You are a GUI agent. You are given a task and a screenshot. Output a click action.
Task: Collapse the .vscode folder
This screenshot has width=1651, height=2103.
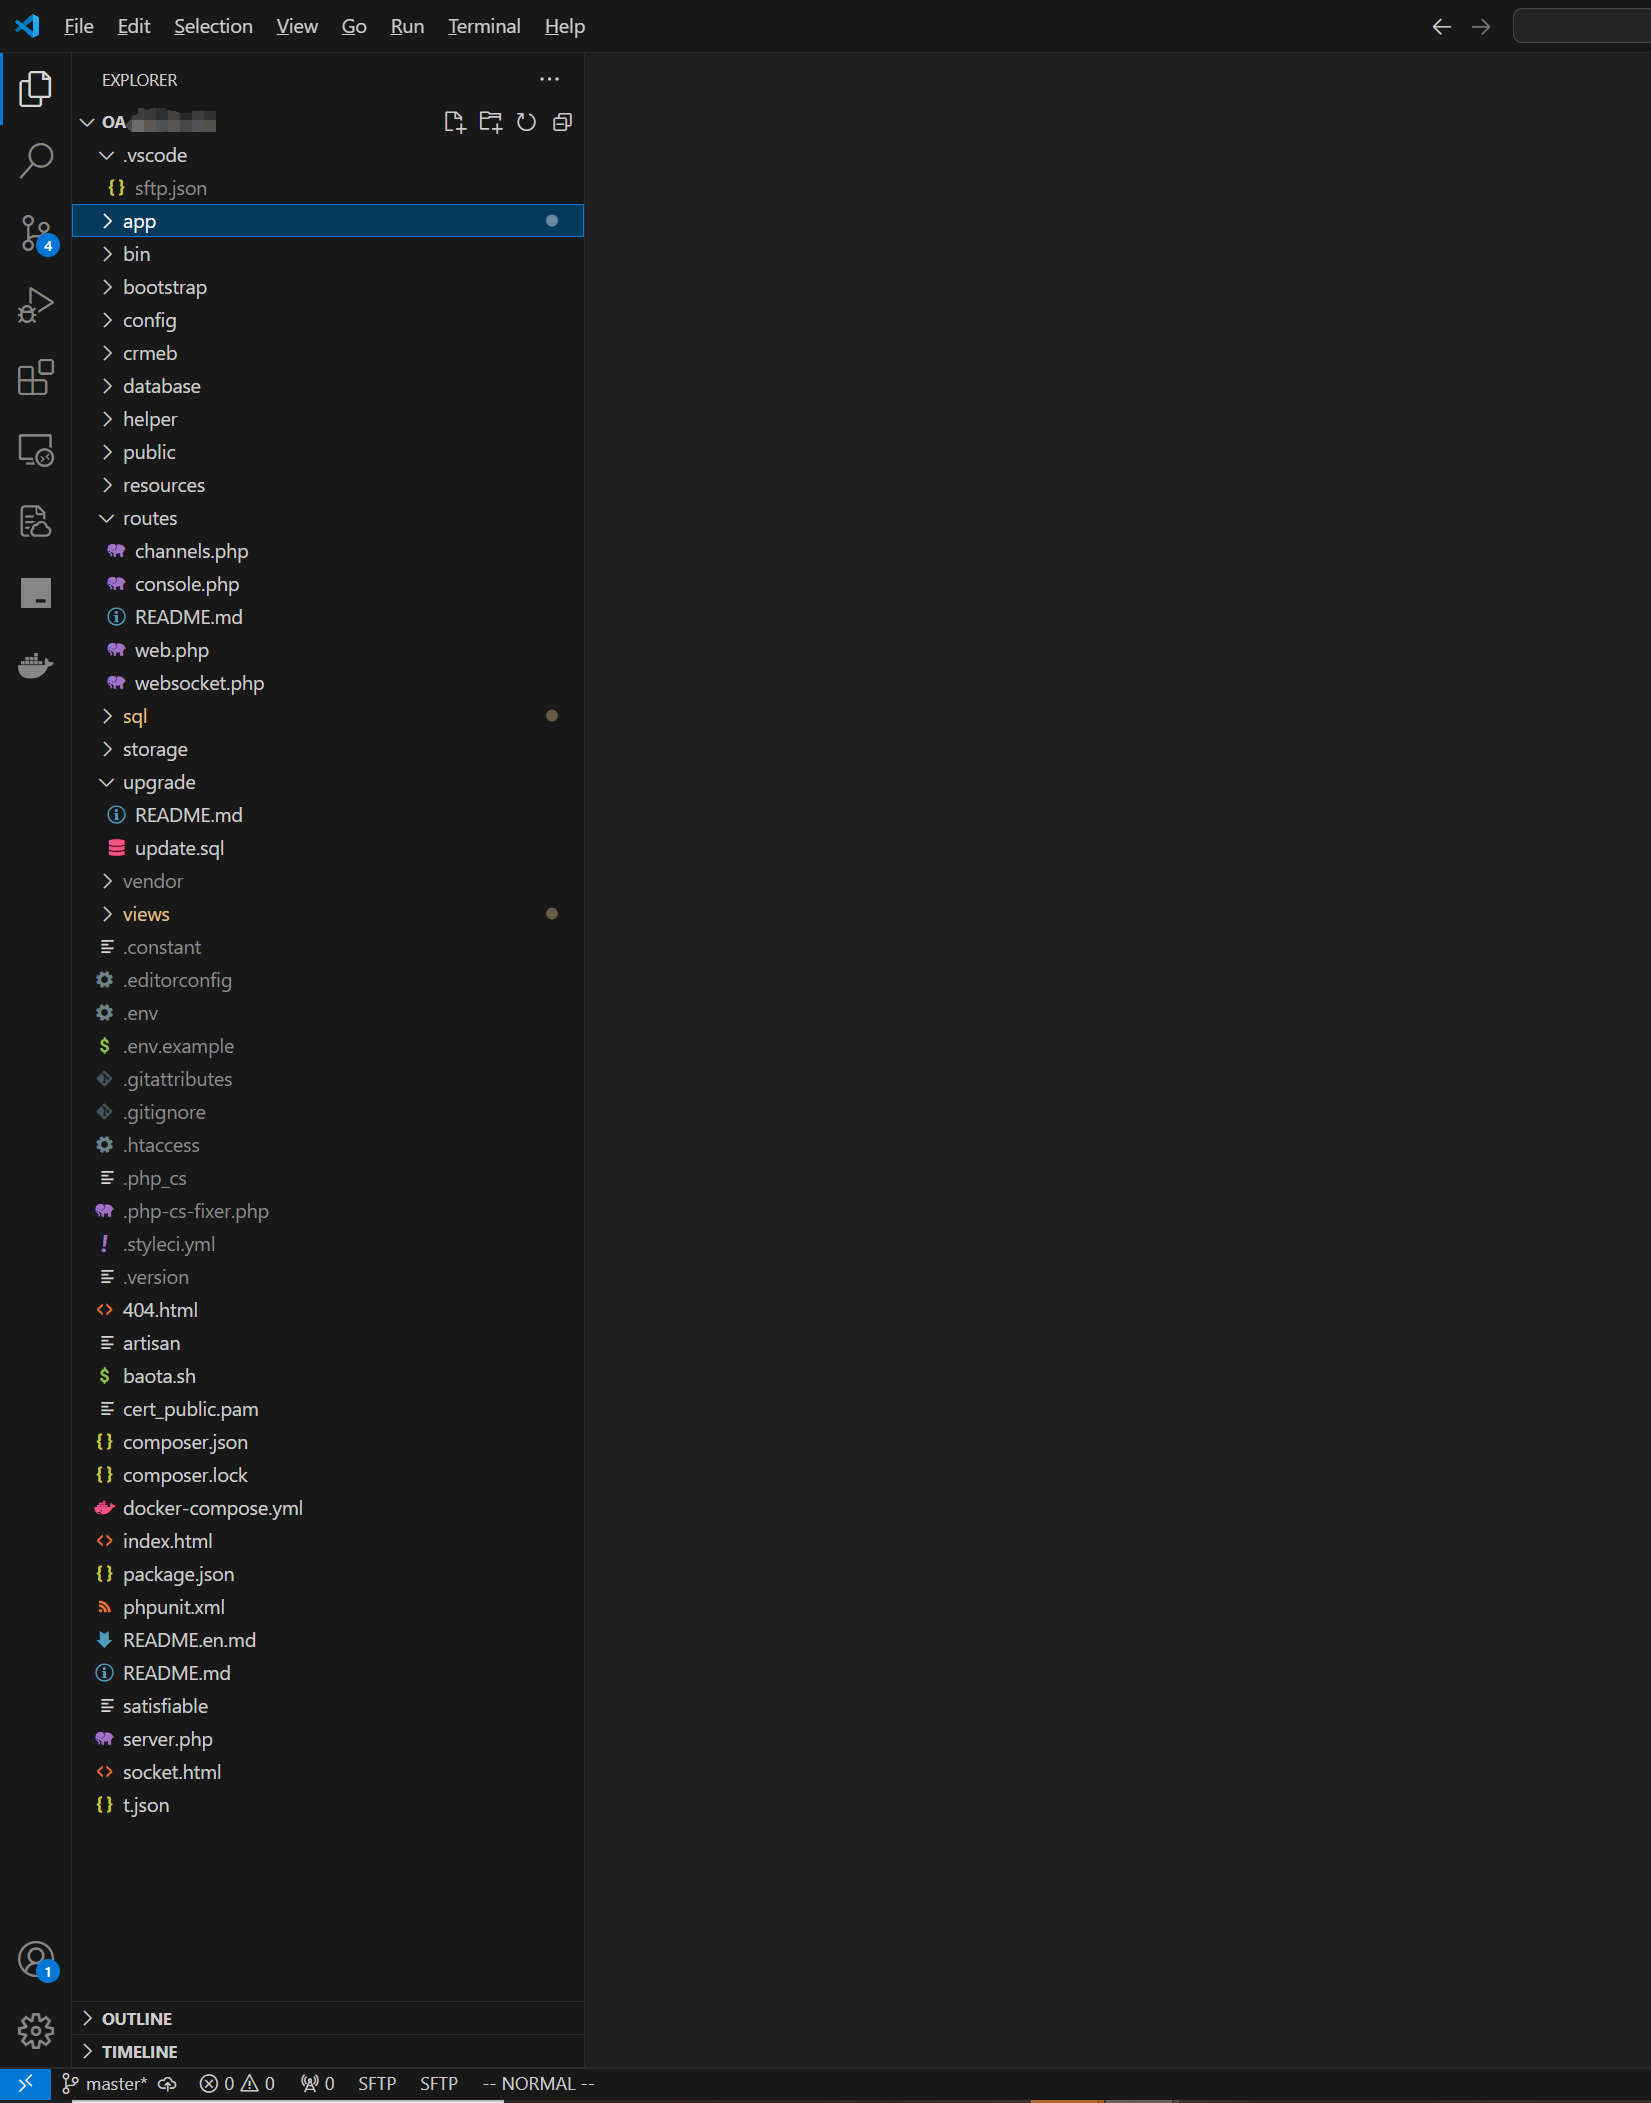pos(328,155)
